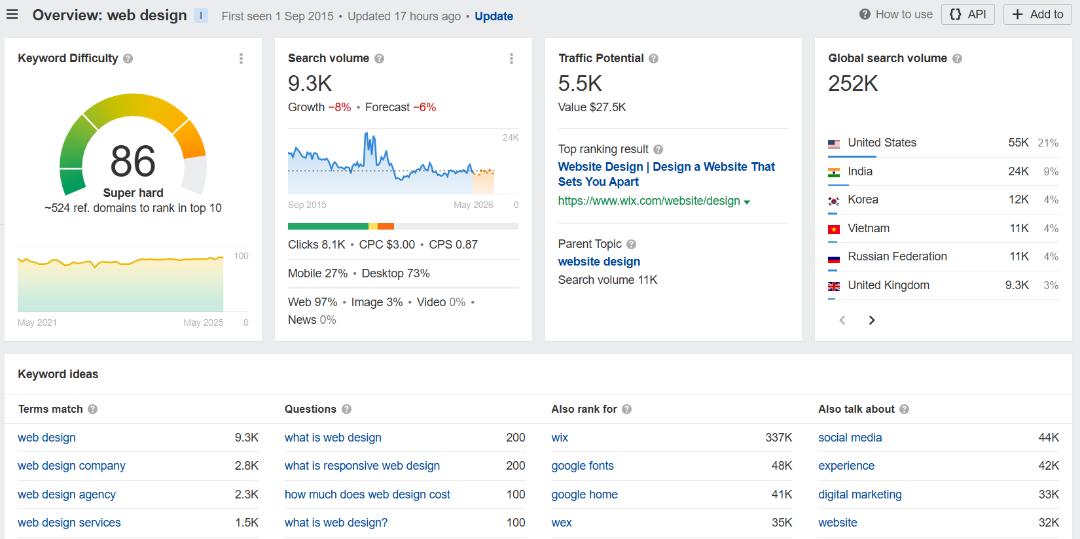
Task: Select the web design company keyword
Action: [x=72, y=466]
